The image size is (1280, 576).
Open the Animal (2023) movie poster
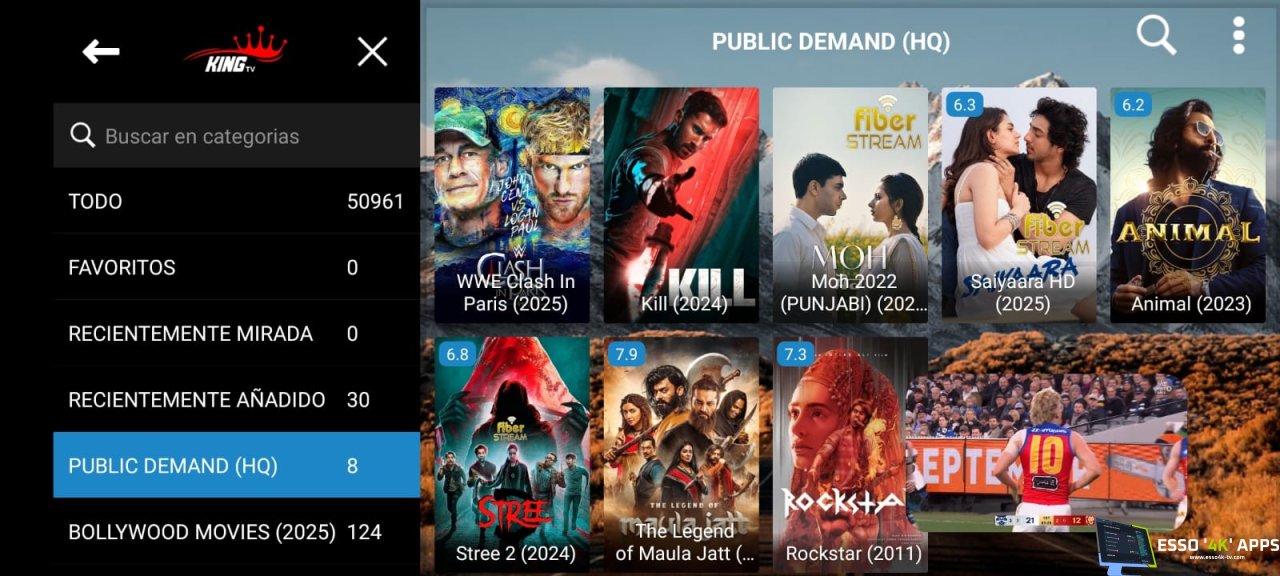tap(1188, 205)
